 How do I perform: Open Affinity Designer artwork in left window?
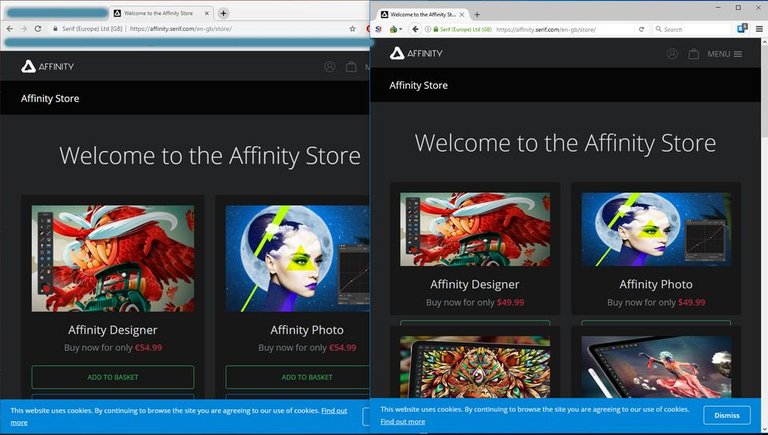click(113, 258)
